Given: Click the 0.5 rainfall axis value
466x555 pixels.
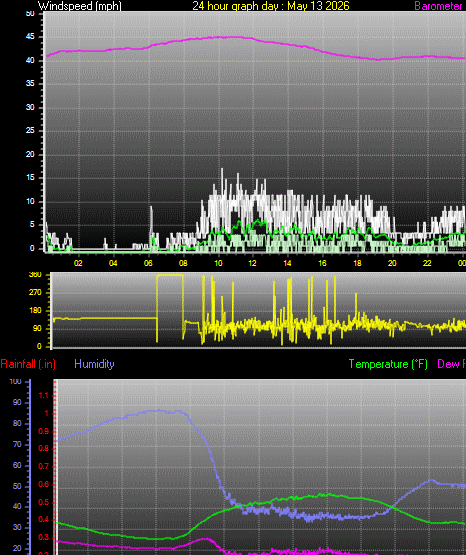Looking at the screenshot, I should [43, 502].
